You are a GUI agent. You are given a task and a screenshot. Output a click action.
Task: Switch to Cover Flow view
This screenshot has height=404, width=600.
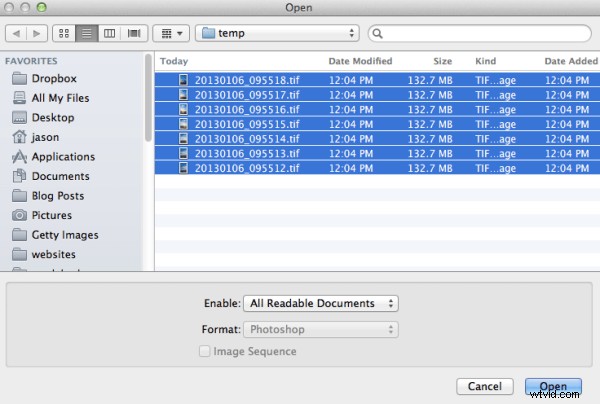tap(133, 33)
